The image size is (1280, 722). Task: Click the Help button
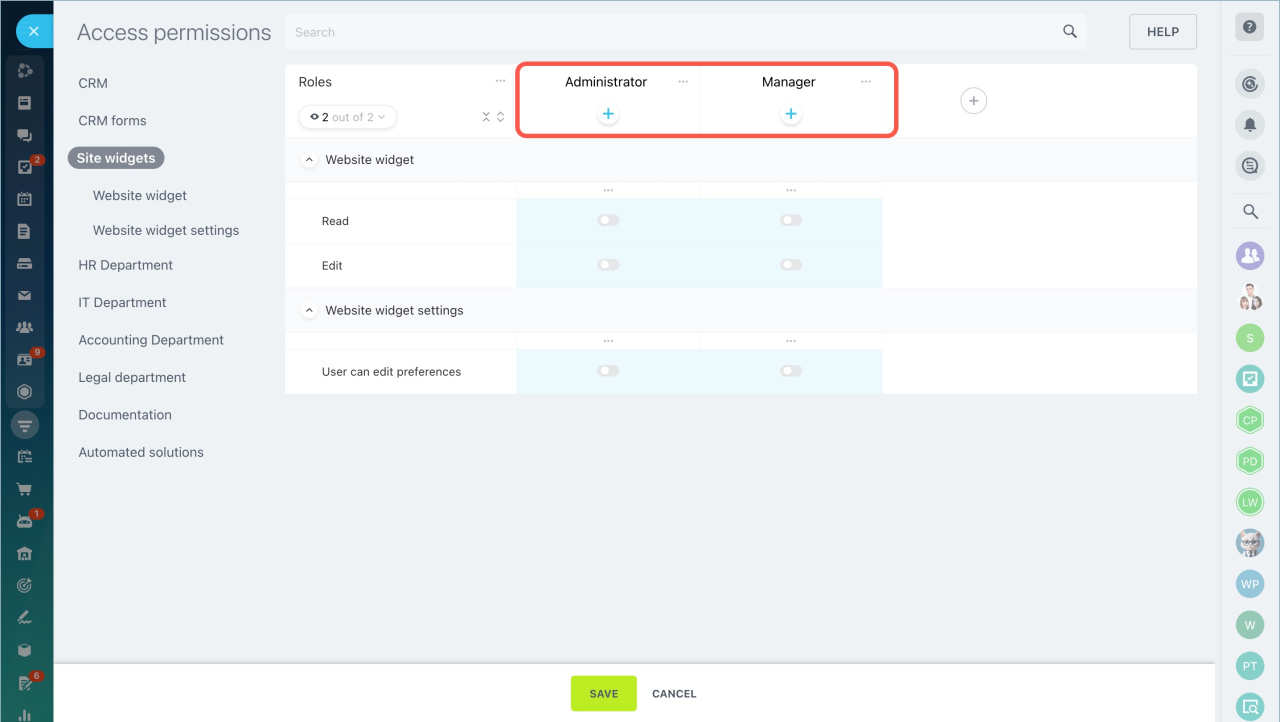coord(1162,32)
